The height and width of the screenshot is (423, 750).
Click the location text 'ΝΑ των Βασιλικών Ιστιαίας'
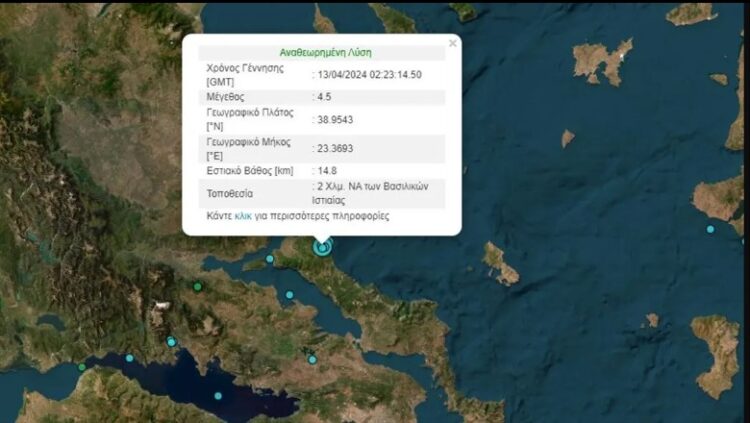point(379,192)
